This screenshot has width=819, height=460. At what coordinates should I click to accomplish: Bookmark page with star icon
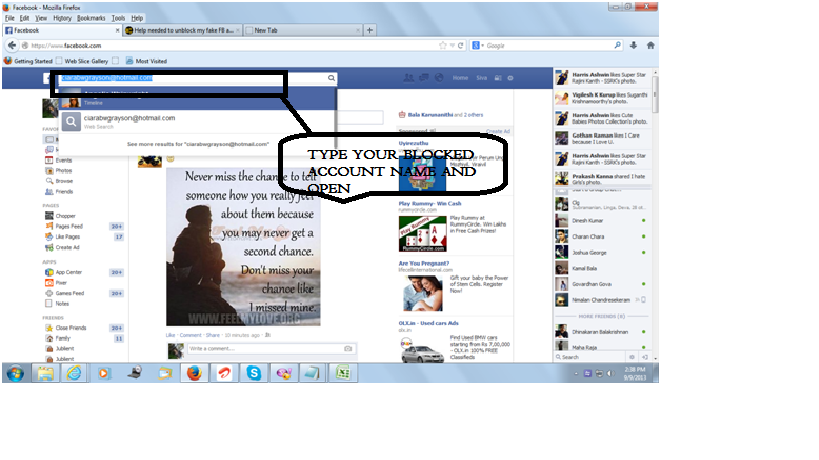[x=443, y=45]
